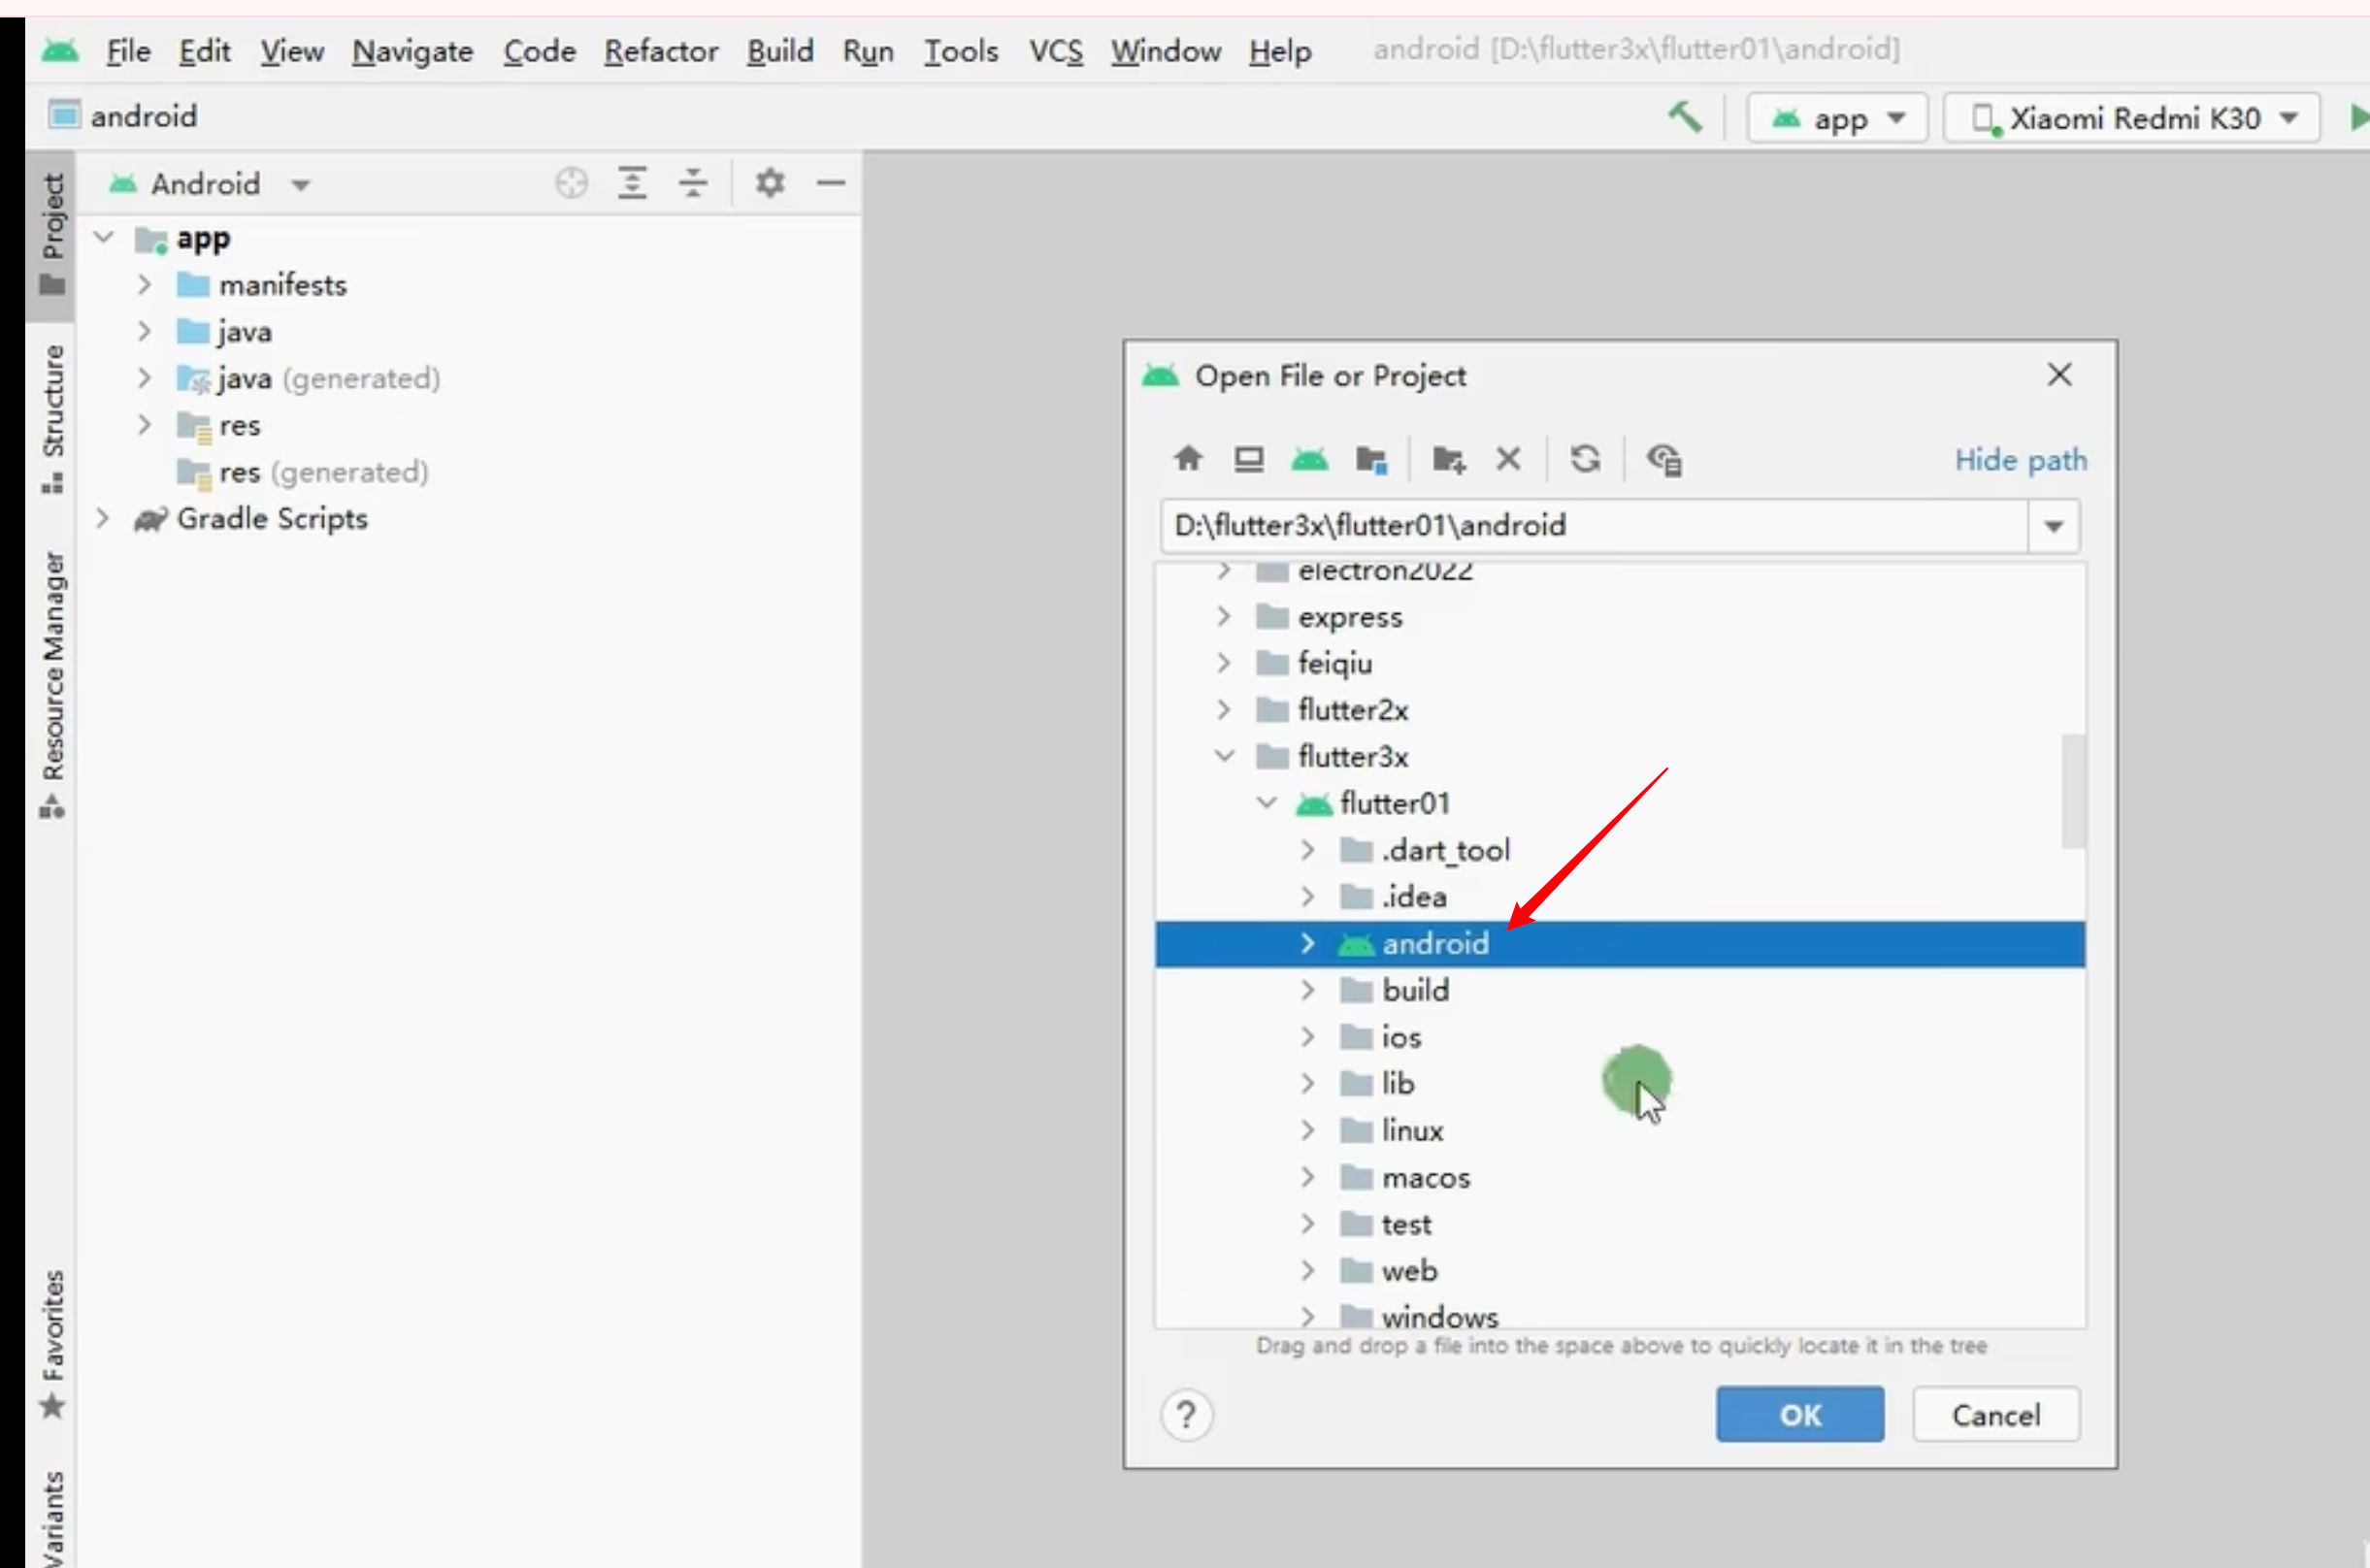Collapse flutter01 folder in dialog tree
2370x1568 pixels.
click(x=1266, y=803)
